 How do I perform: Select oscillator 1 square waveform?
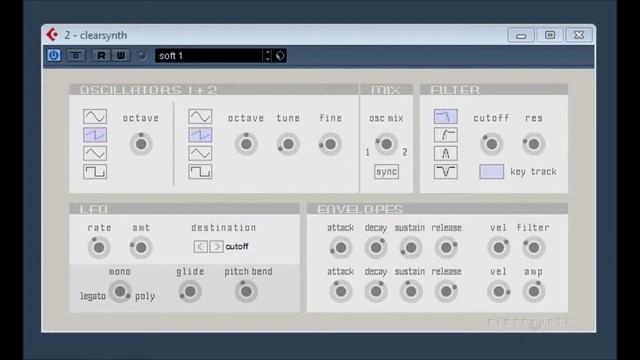[x=95, y=172]
